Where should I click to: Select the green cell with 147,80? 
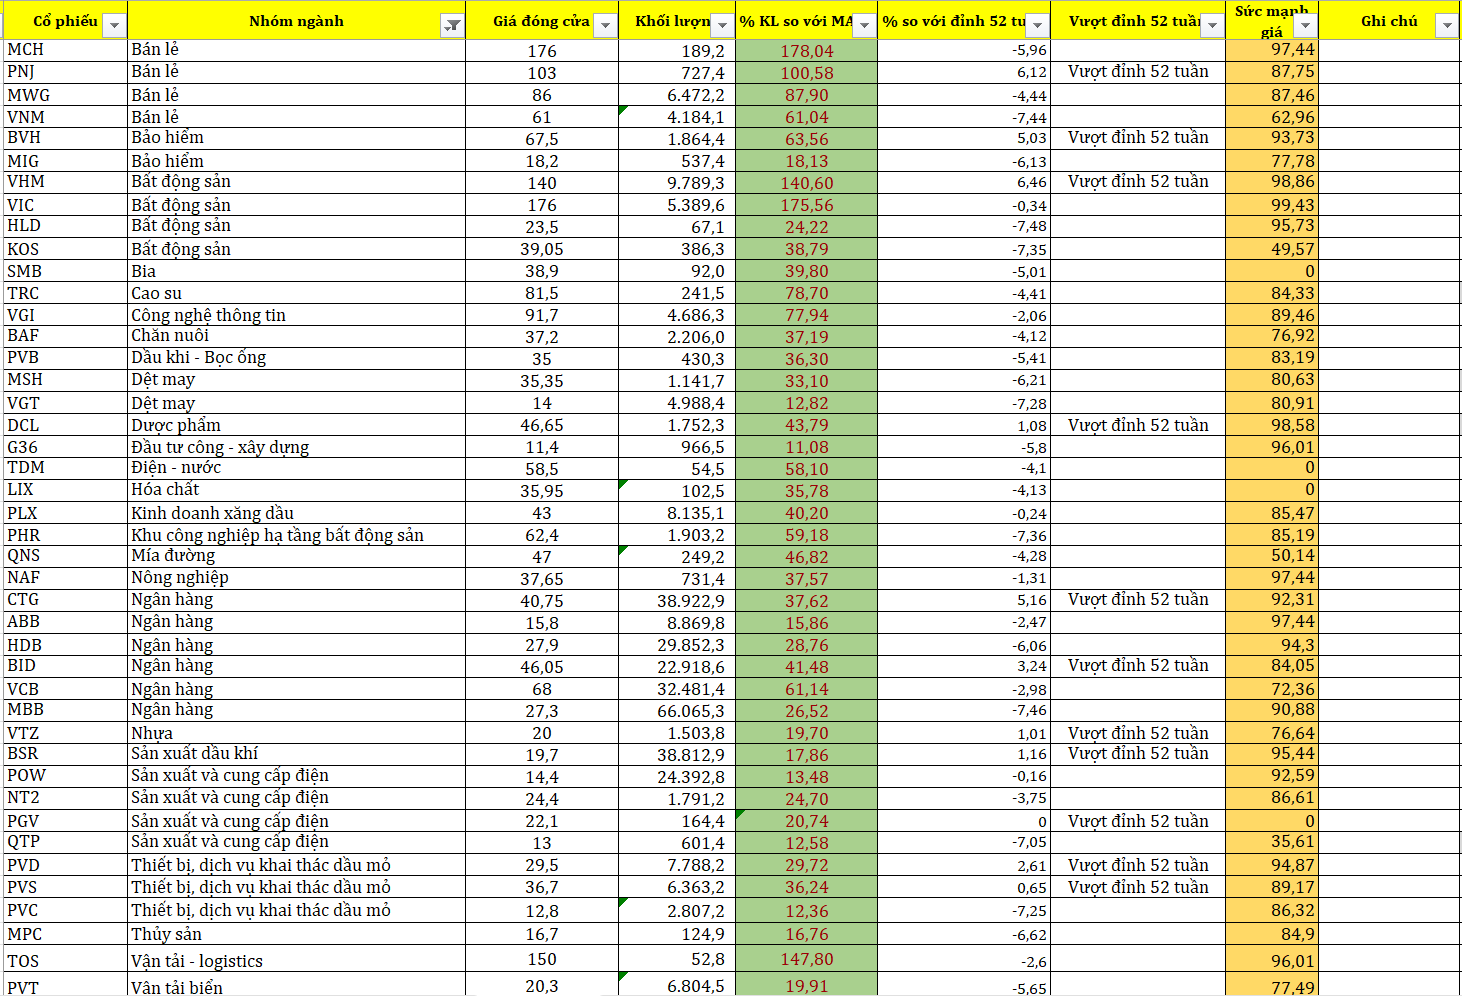tap(807, 960)
